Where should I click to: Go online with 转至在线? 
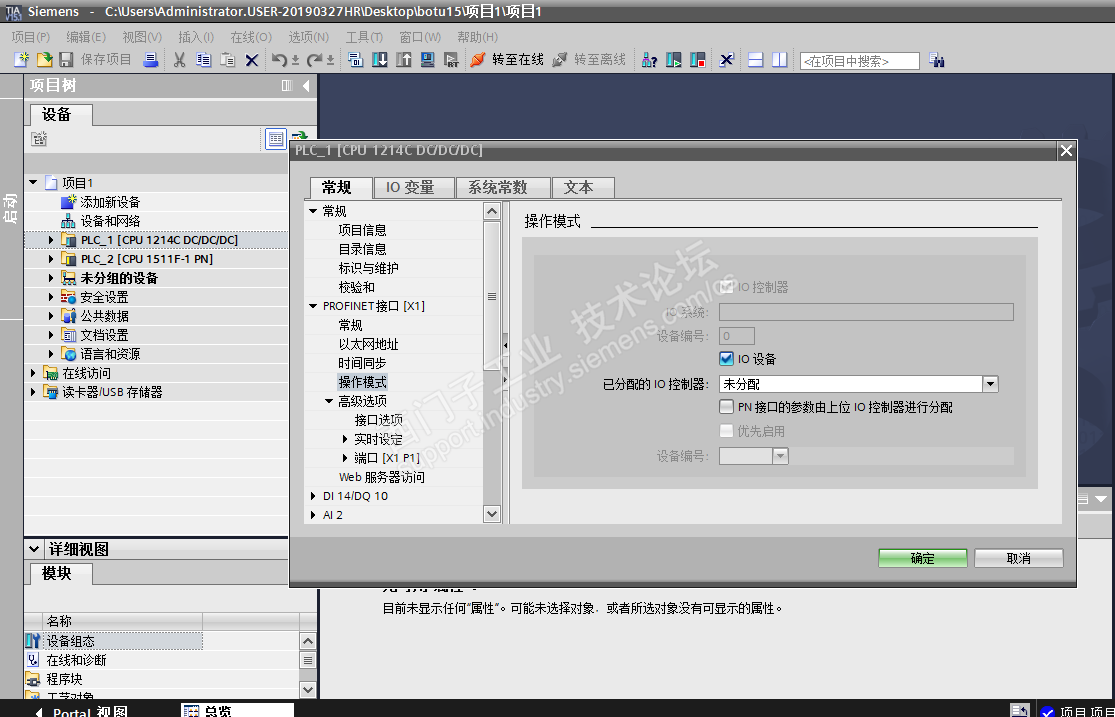tap(506, 60)
